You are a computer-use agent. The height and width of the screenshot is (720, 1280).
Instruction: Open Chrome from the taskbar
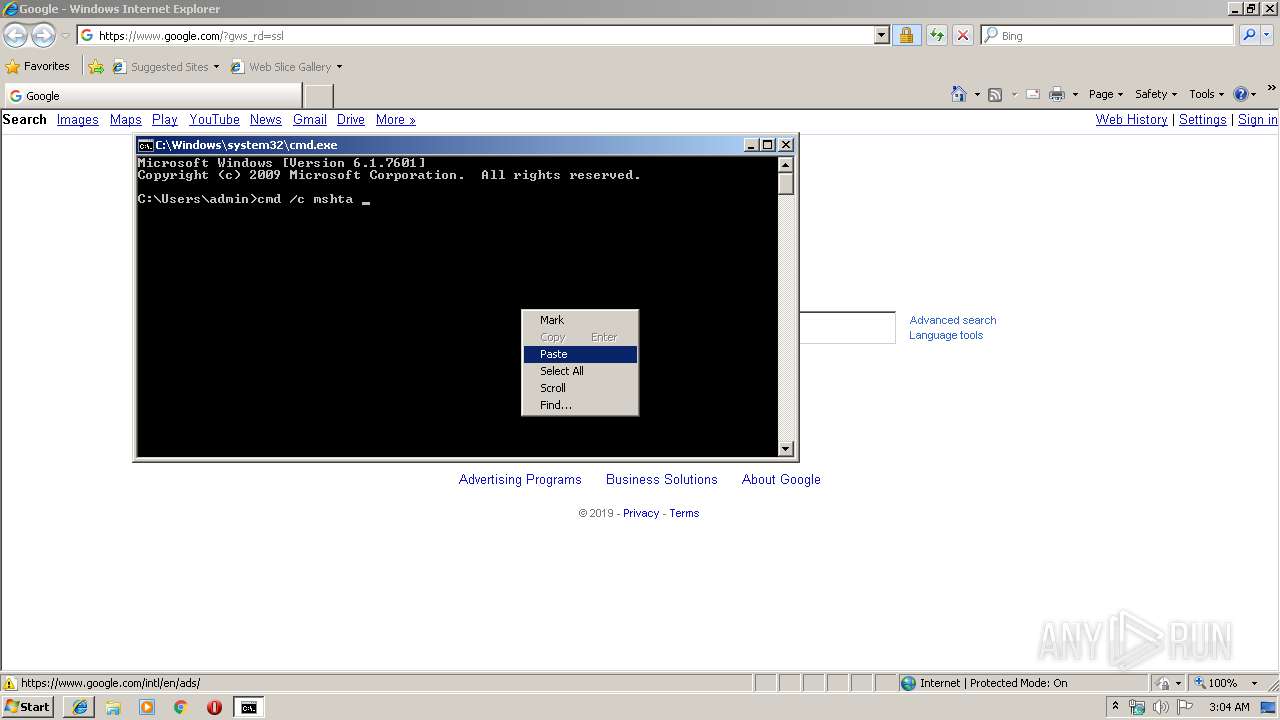coord(180,707)
